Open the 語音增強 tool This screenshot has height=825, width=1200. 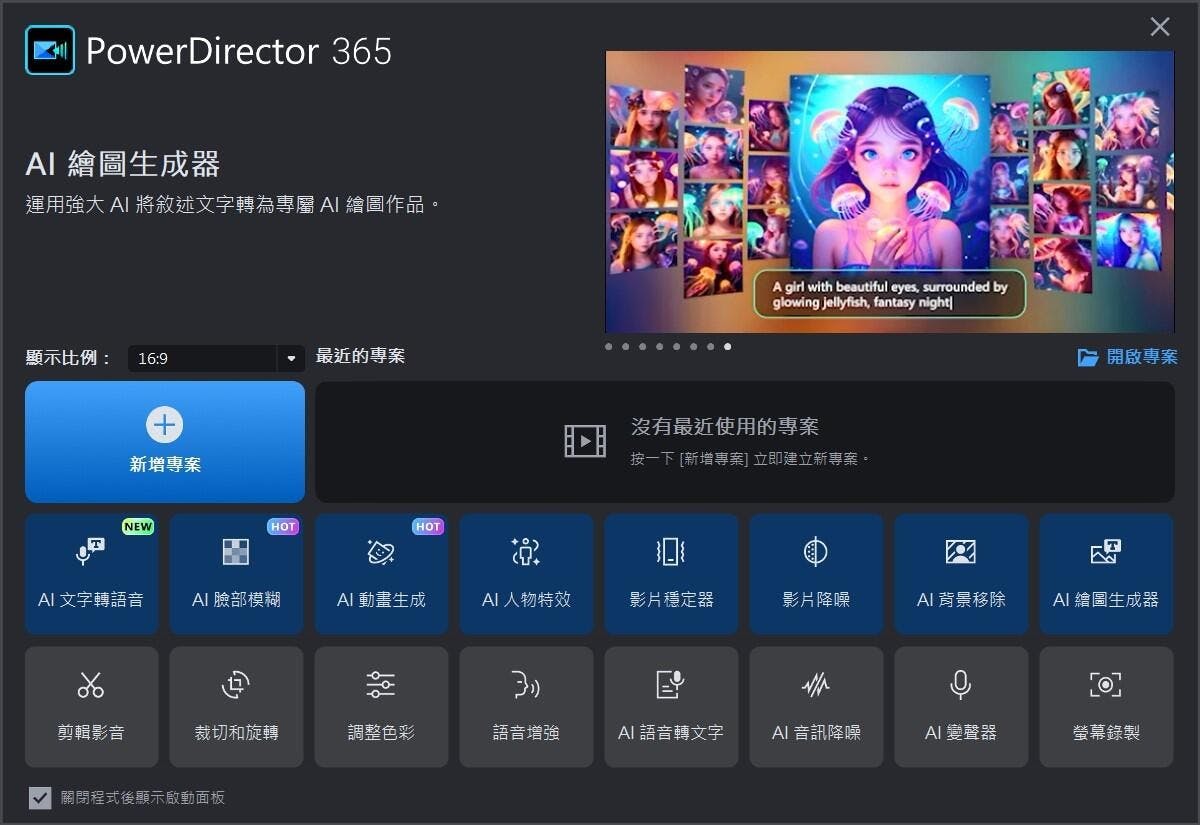526,707
